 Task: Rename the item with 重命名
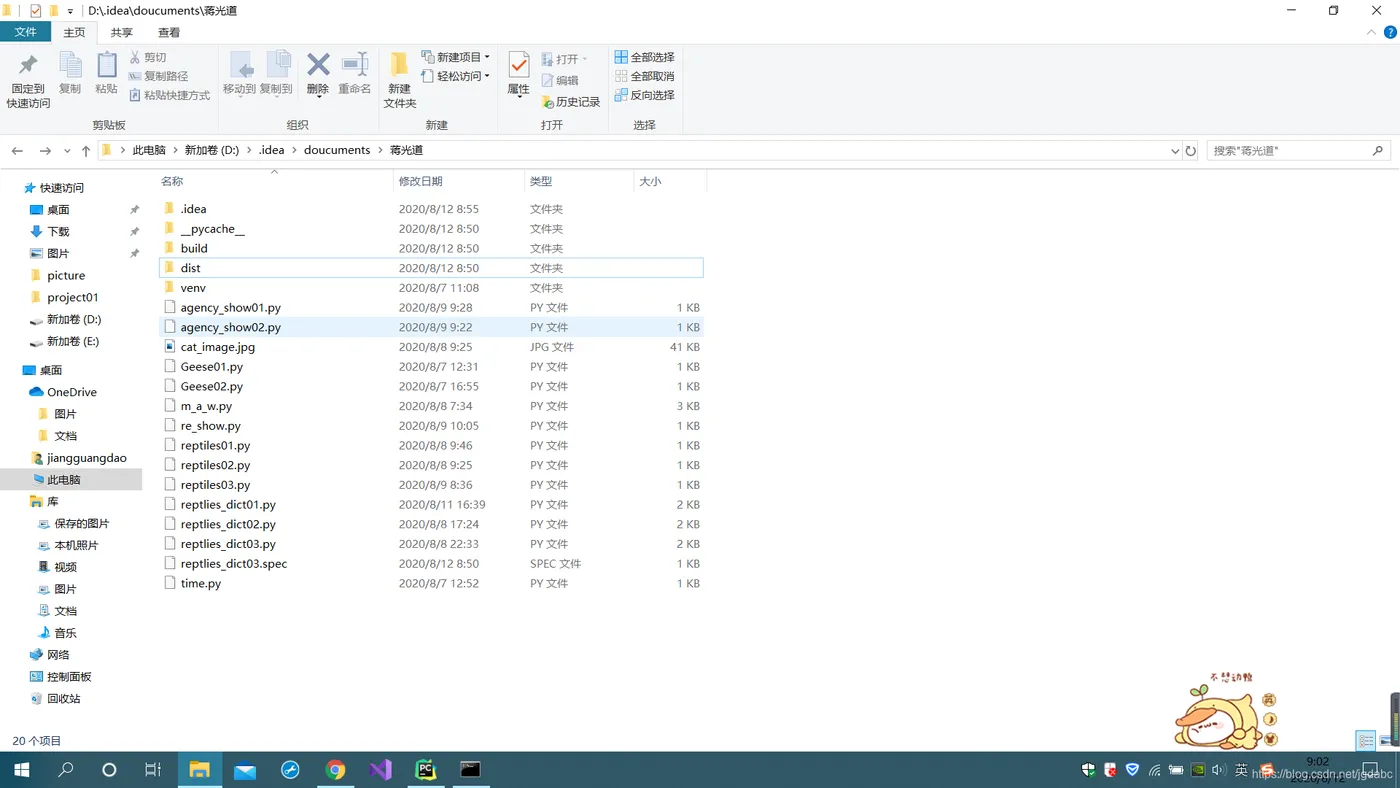pos(355,74)
